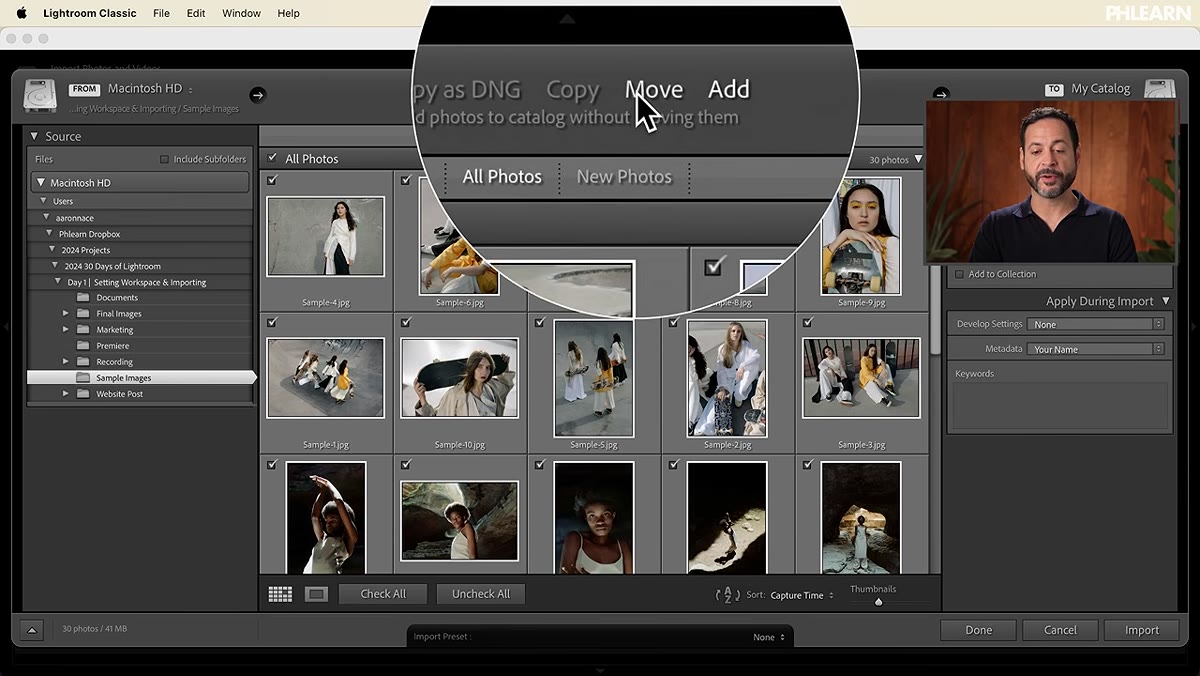Screen dimensions: 1200x676
Task: Switch to Loupe view
Action: point(316,594)
